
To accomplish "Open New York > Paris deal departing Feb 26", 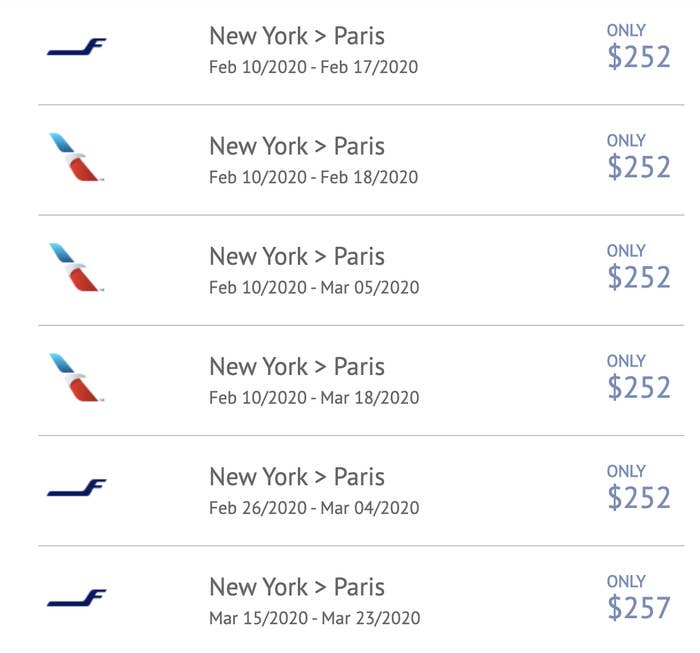I will (361, 491).
